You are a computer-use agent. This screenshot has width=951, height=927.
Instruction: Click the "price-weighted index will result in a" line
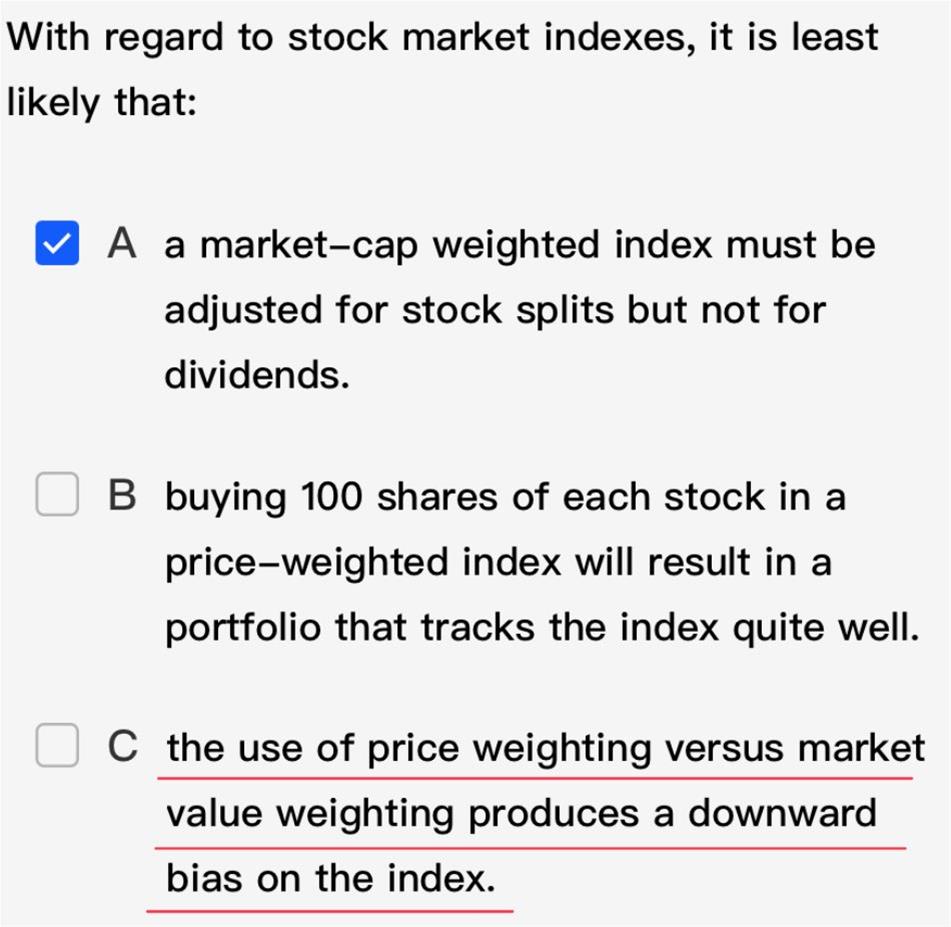[498, 564]
